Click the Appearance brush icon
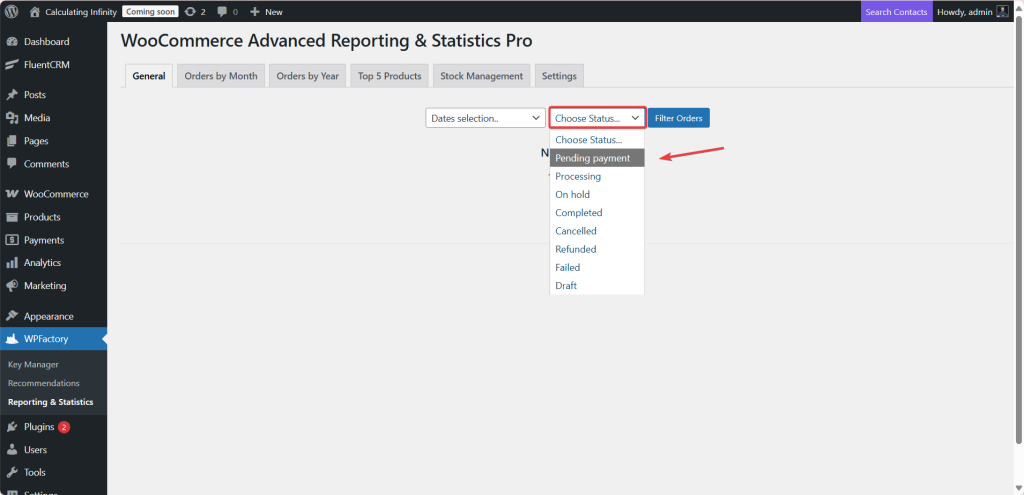 click(x=12, y=316)
